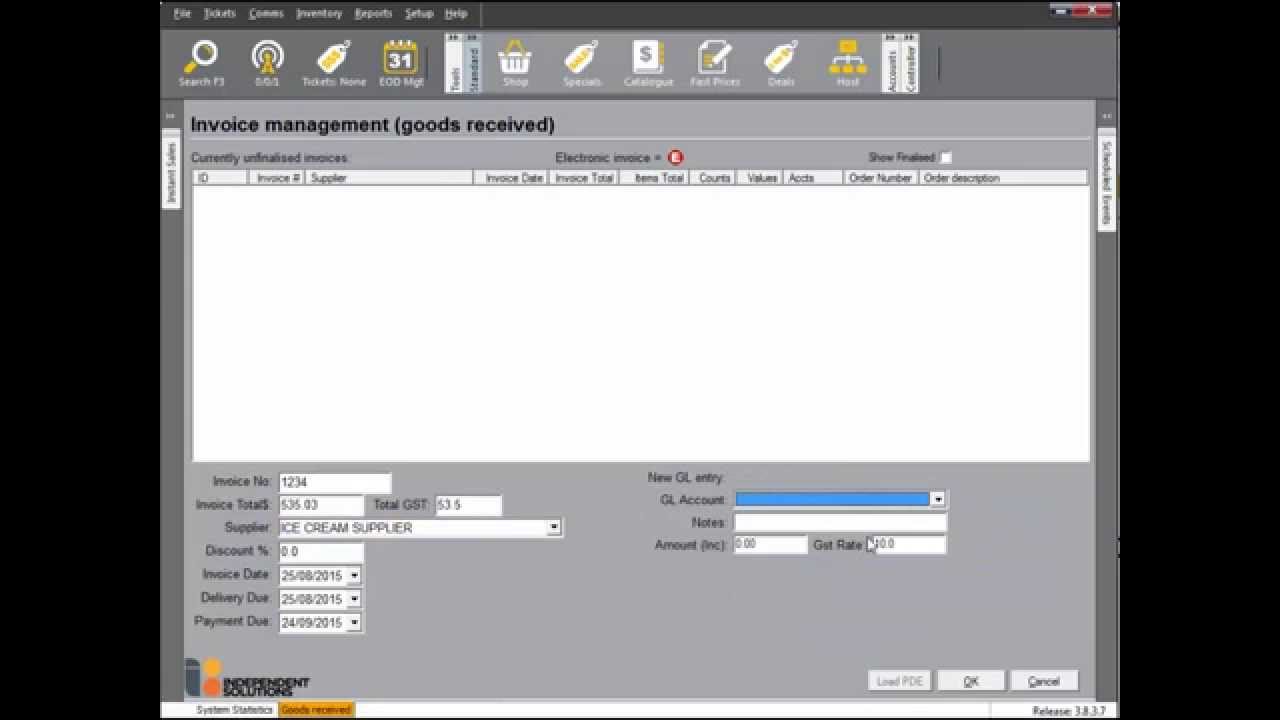Select the System Statistics status tab

tap(234, 710)
